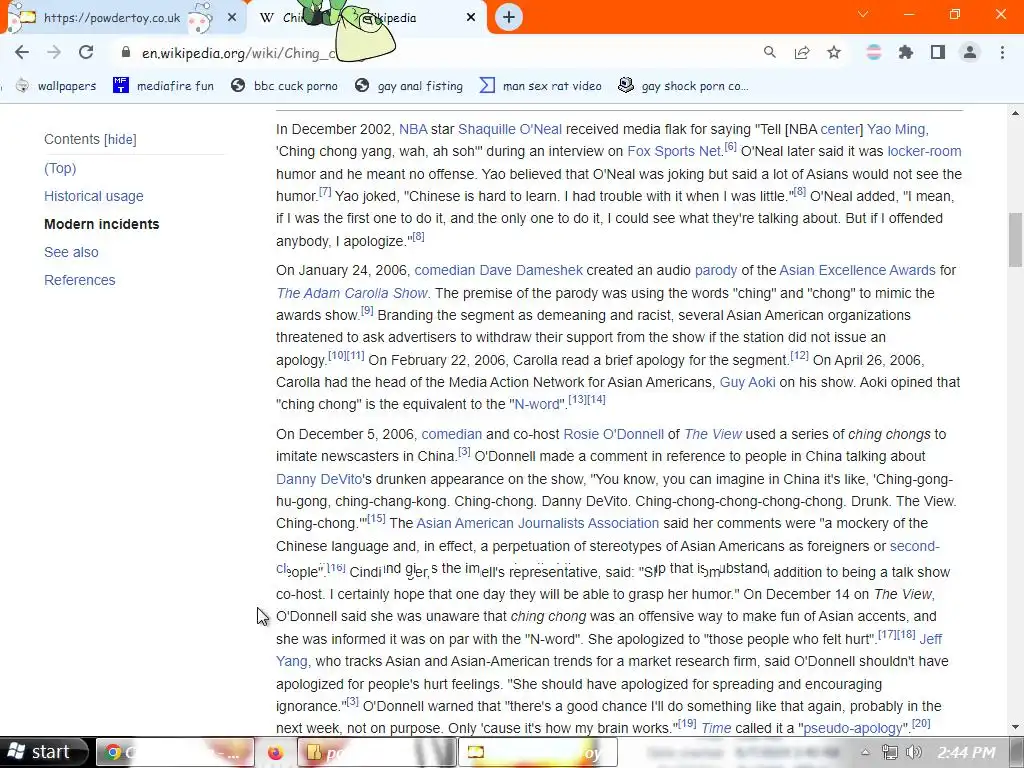
Task: Go back to the previous page
Action: point(22,52)
